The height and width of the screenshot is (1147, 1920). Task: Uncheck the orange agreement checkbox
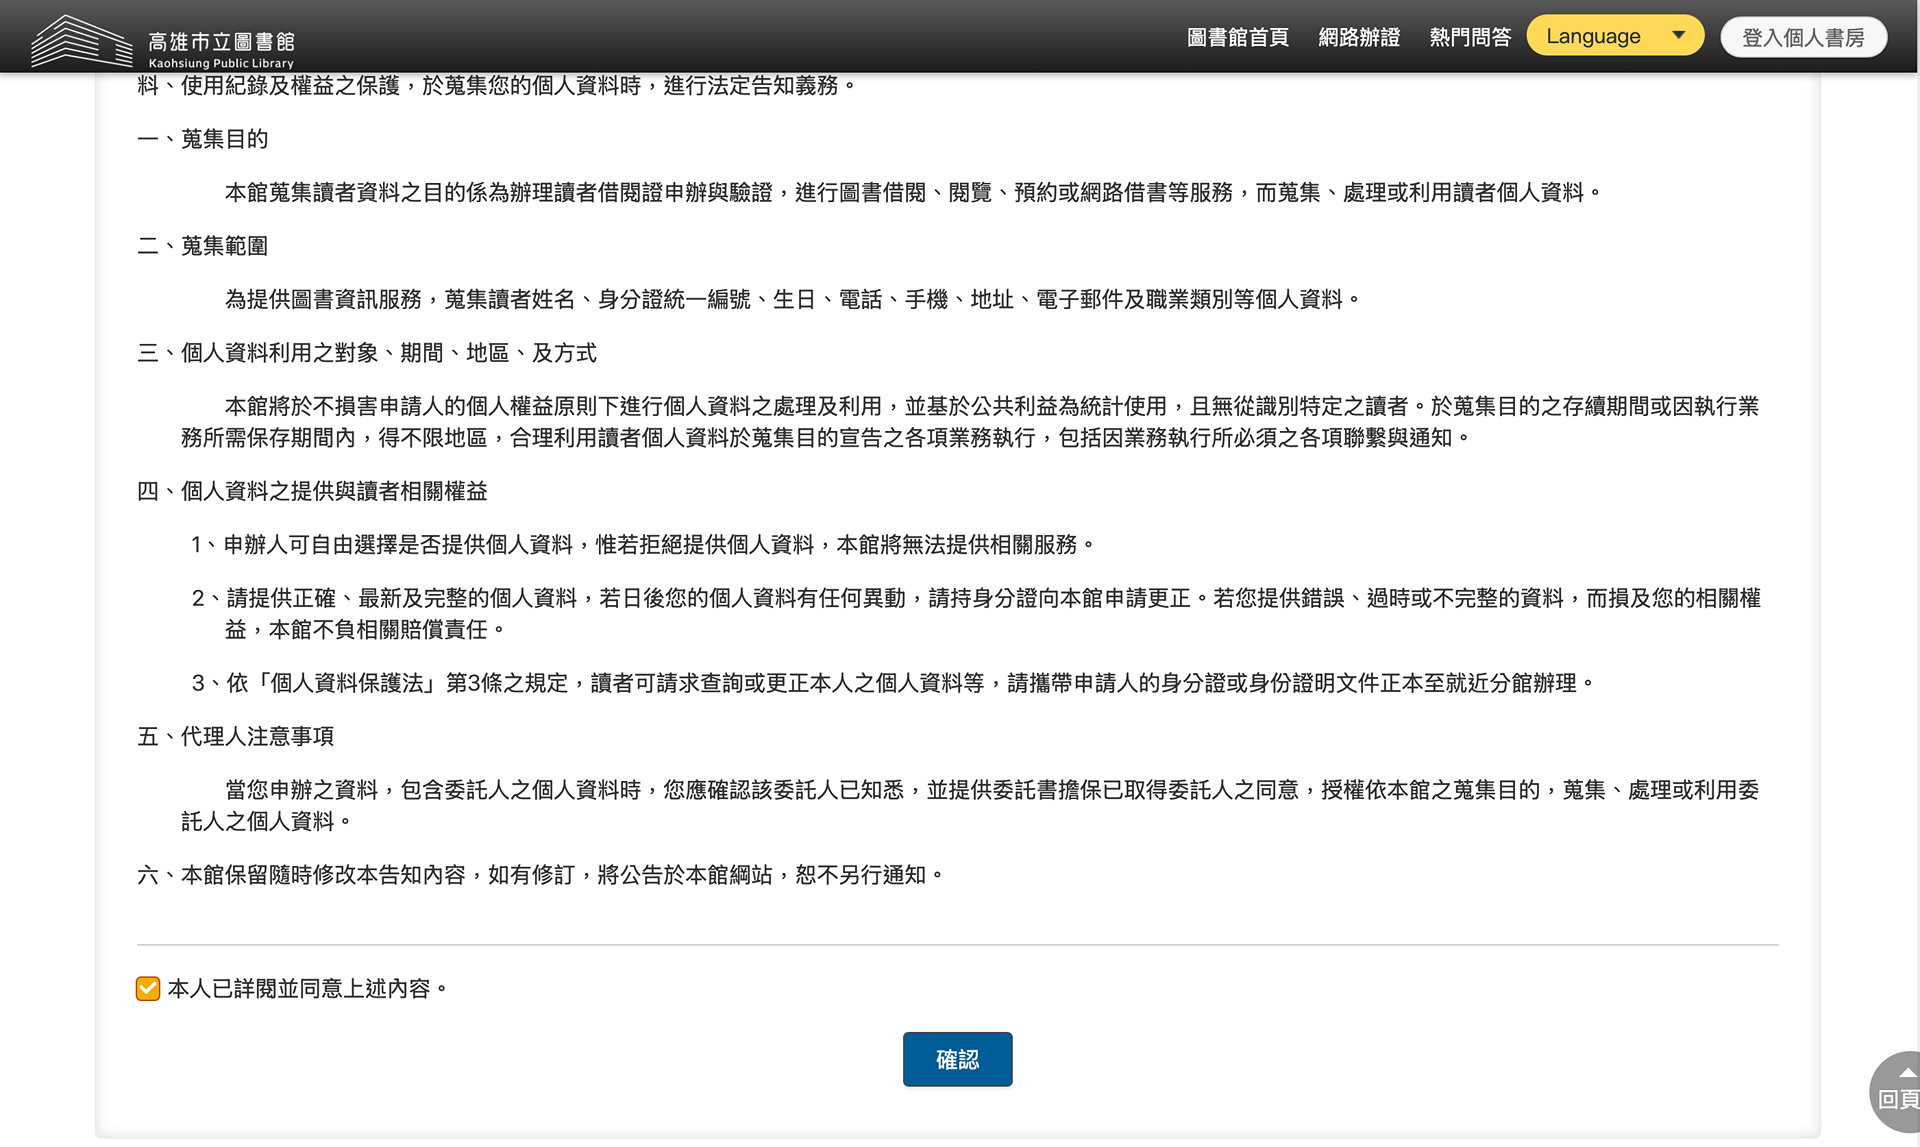(x=148, y=988)
